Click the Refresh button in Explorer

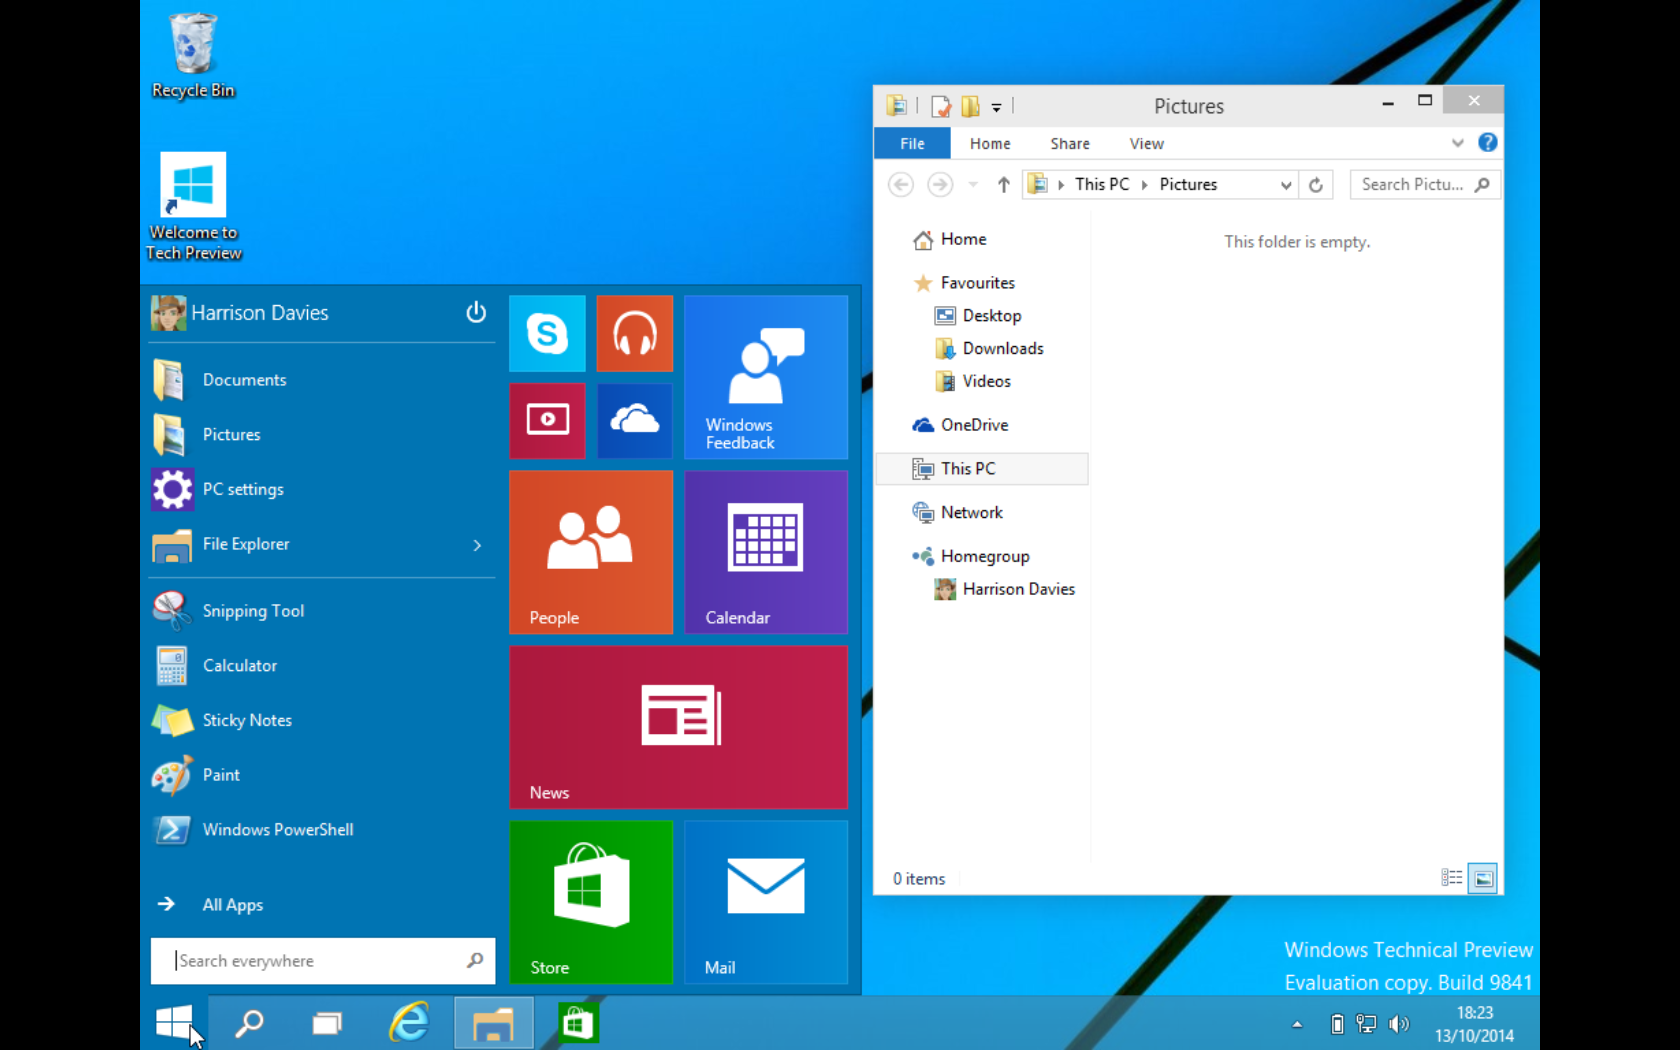(x=1316, y=184)
